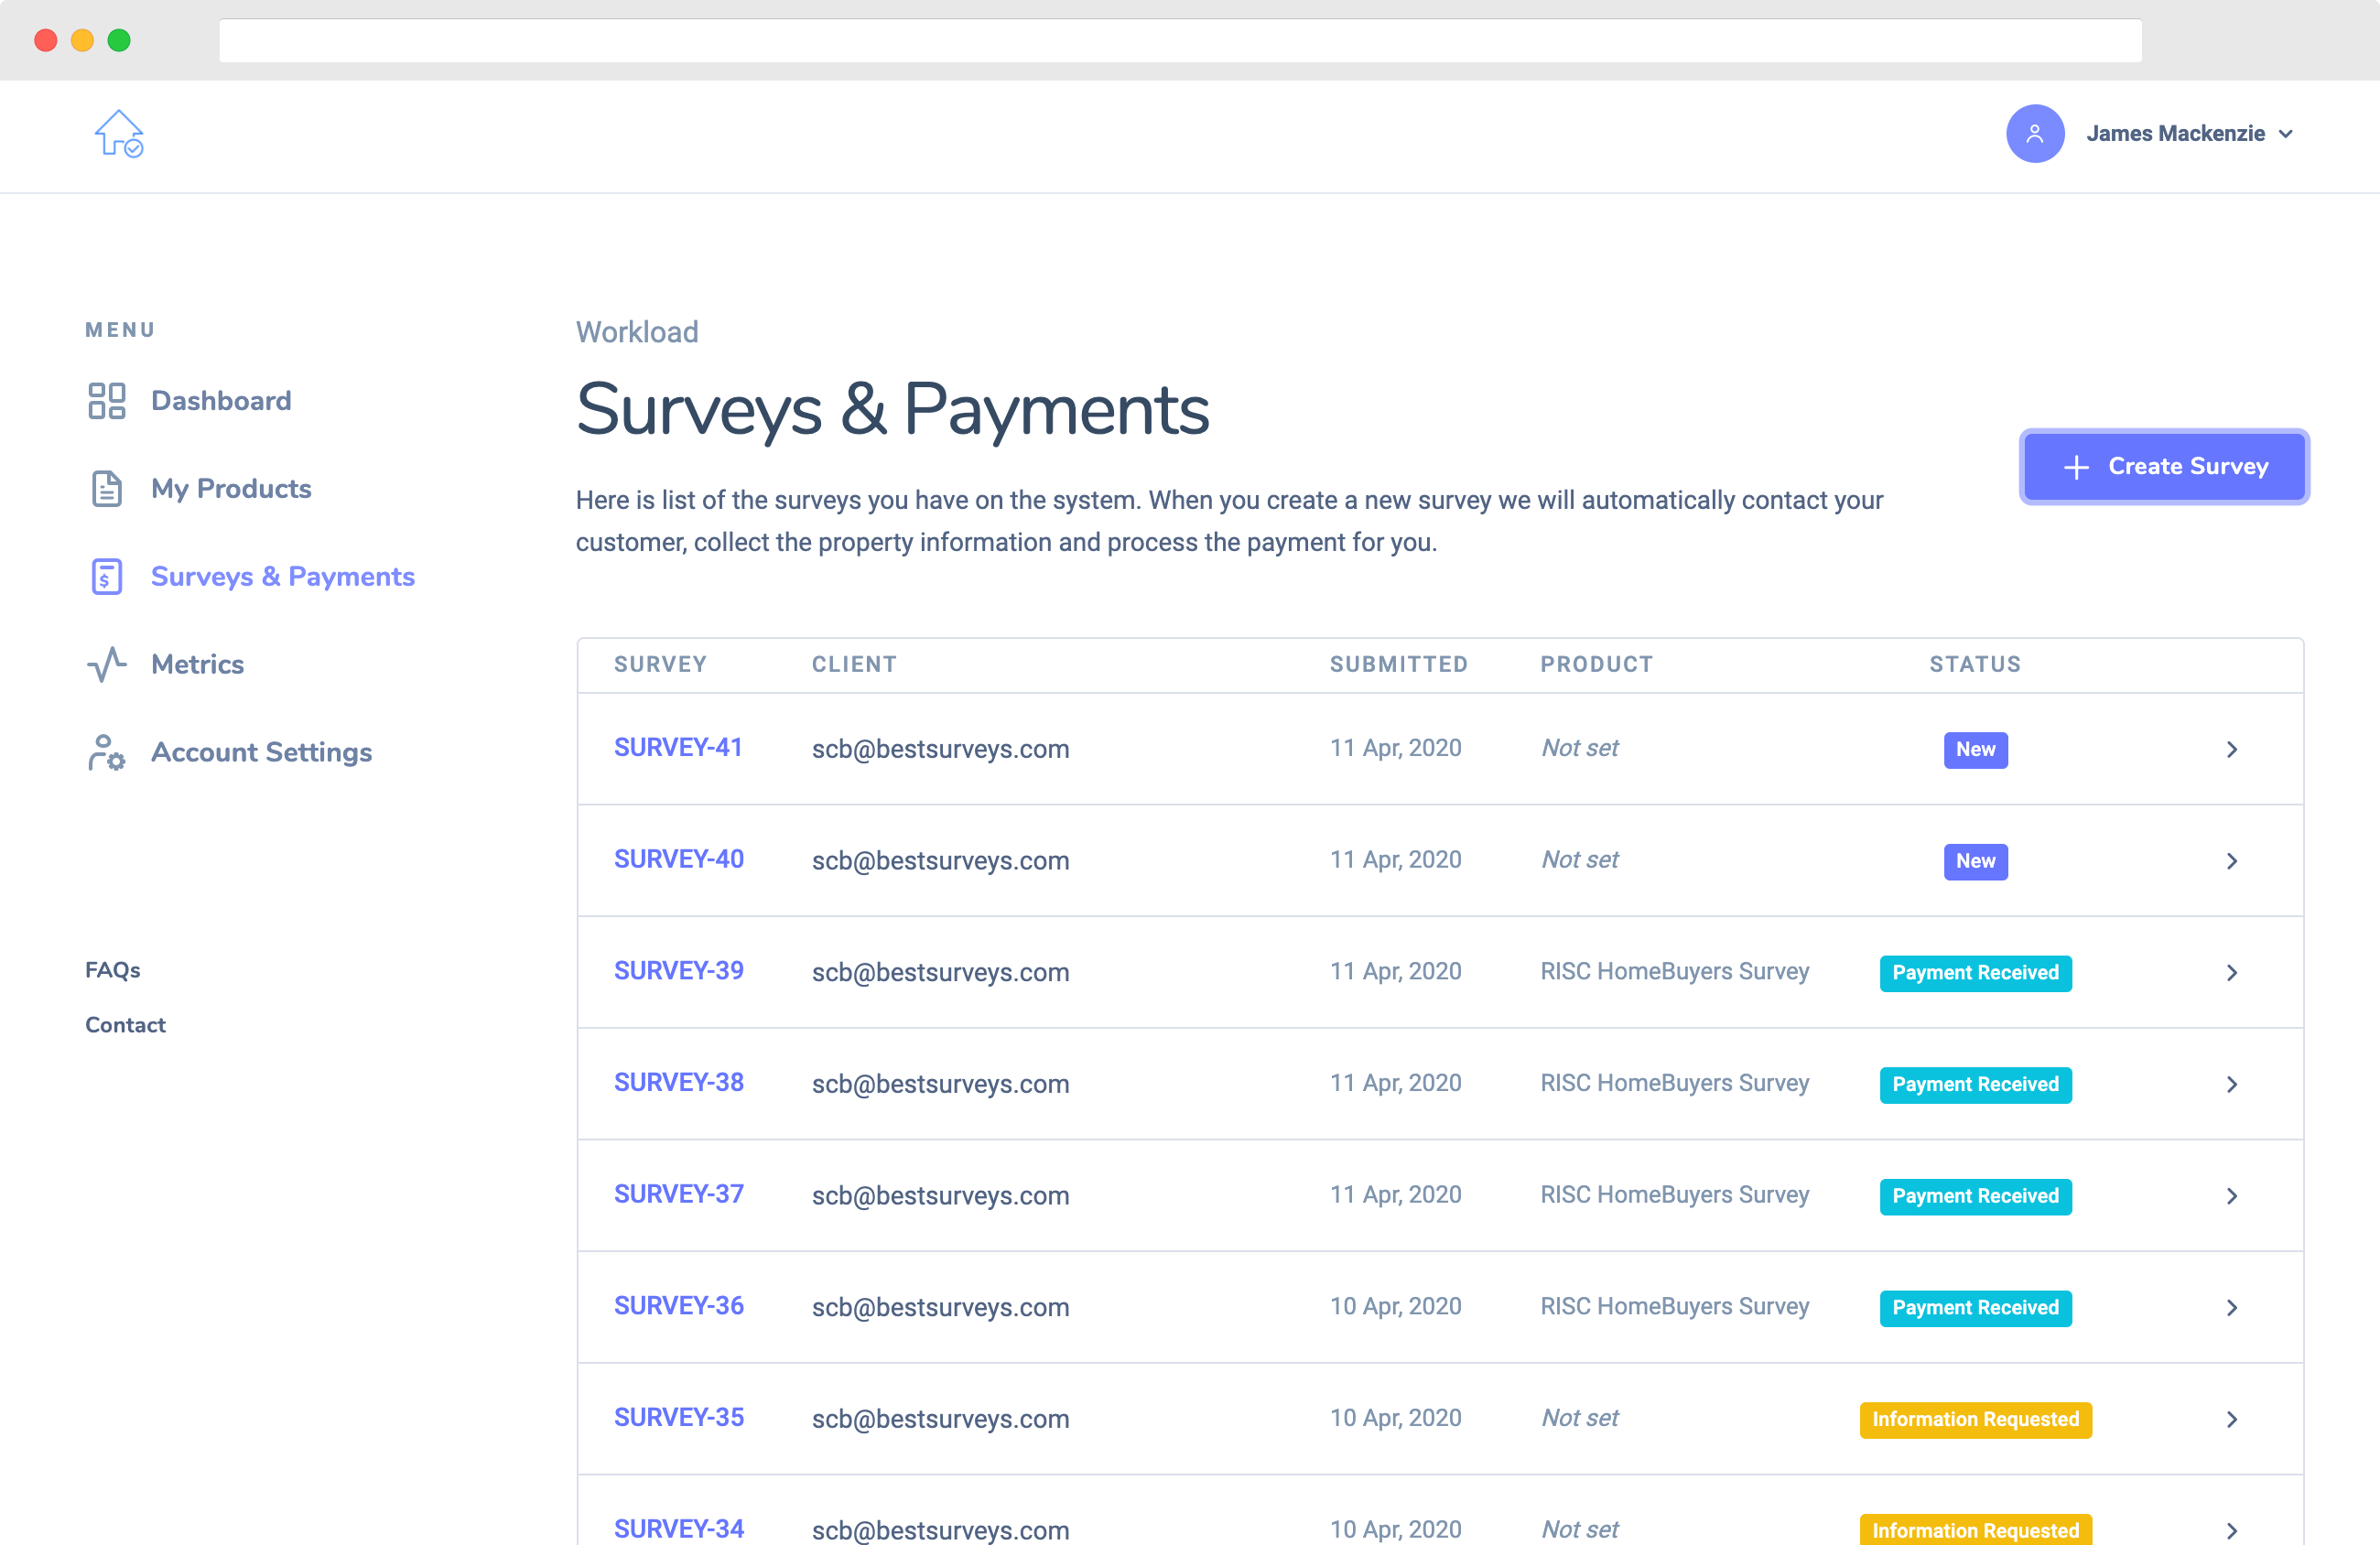Expand the SURVEY-39 row chevron

[2231, 972]
